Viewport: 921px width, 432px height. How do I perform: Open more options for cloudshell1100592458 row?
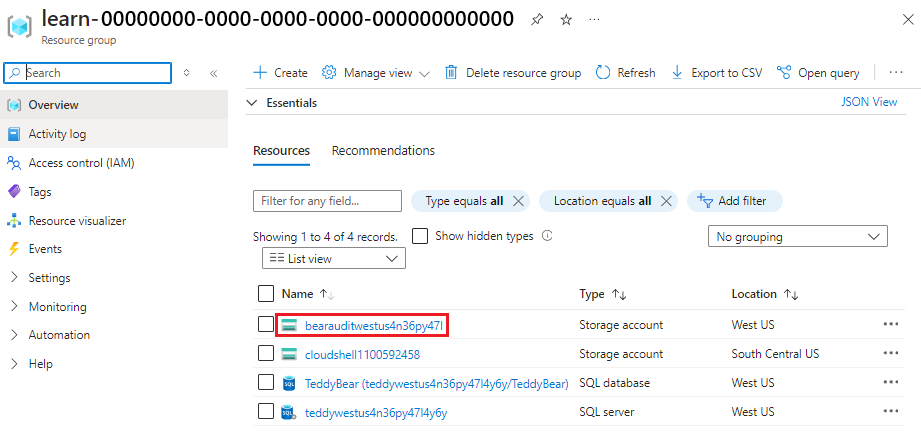click(x=890, y=353)
